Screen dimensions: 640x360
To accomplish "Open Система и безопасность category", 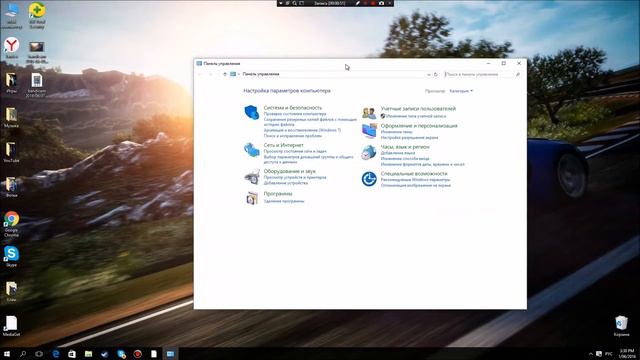I will click(293, 108).
